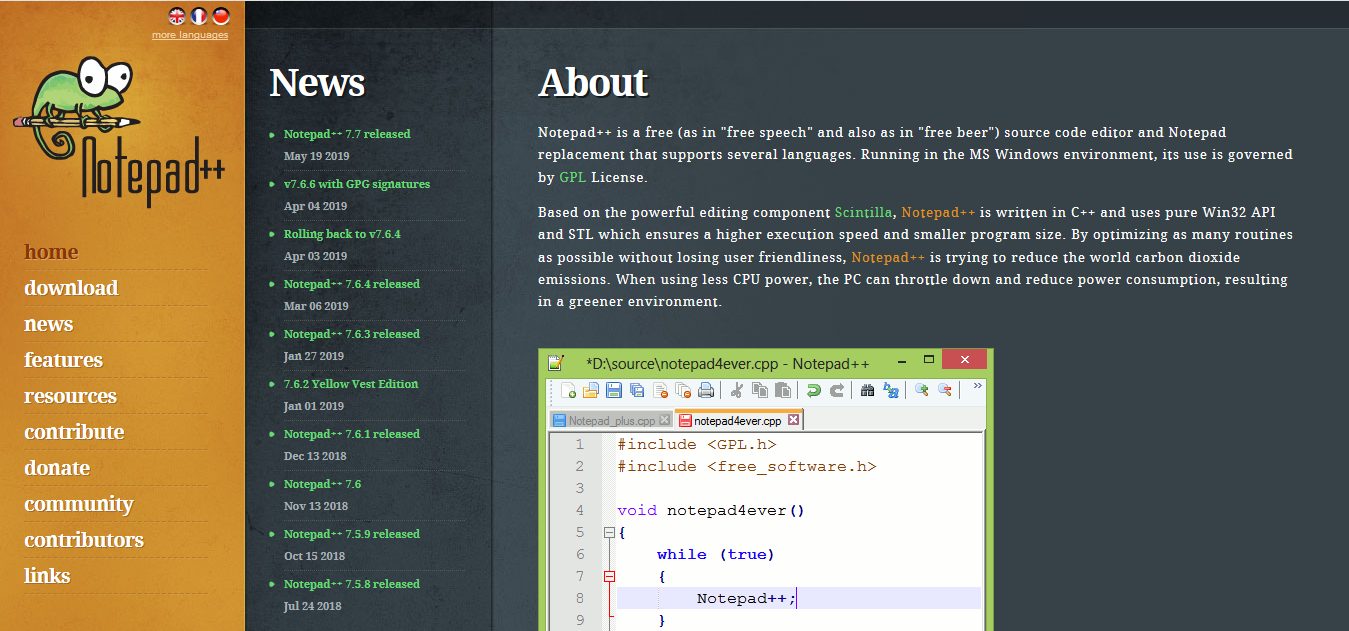Viewport: 1349px width, 631px height.
Task: Follow the Scintilla link
Action: 864,212
